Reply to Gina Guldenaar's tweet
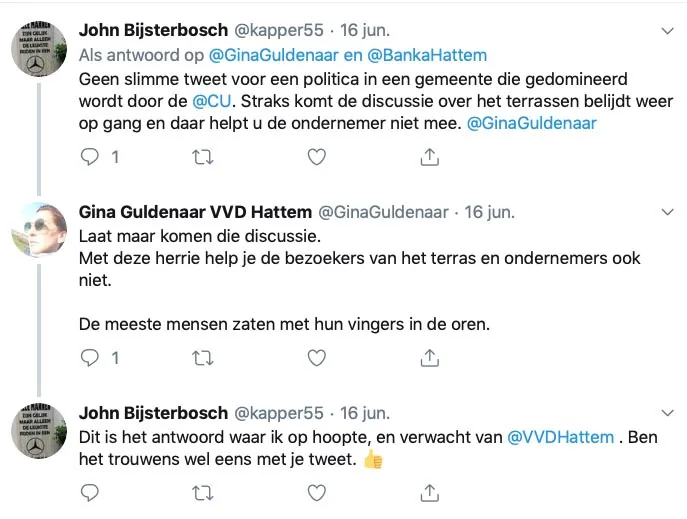This screenshot has height=519, width=687. coord(90,357)
